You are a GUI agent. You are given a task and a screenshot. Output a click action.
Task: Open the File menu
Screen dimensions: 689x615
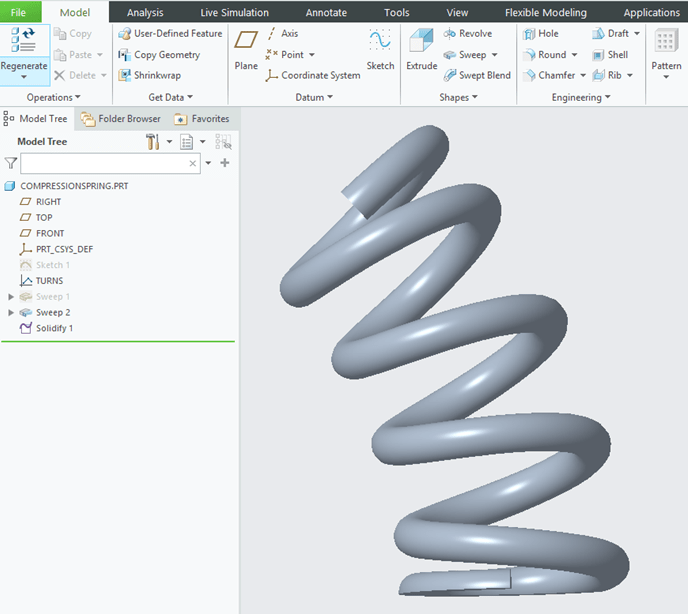(x=19, y=13)
